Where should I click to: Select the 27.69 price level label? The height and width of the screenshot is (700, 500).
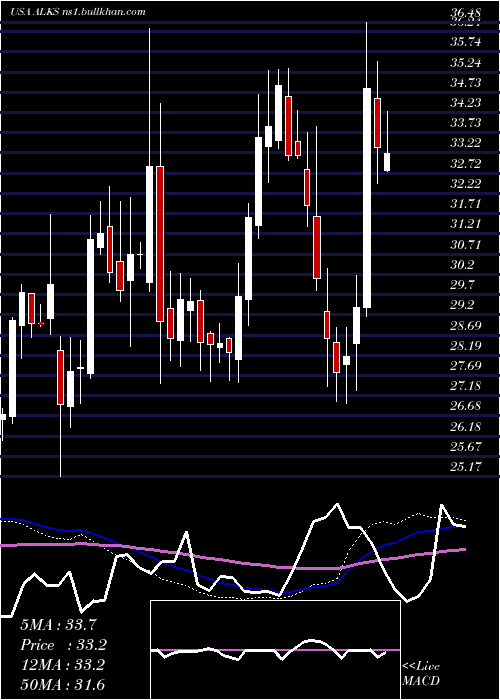[466, 366]
